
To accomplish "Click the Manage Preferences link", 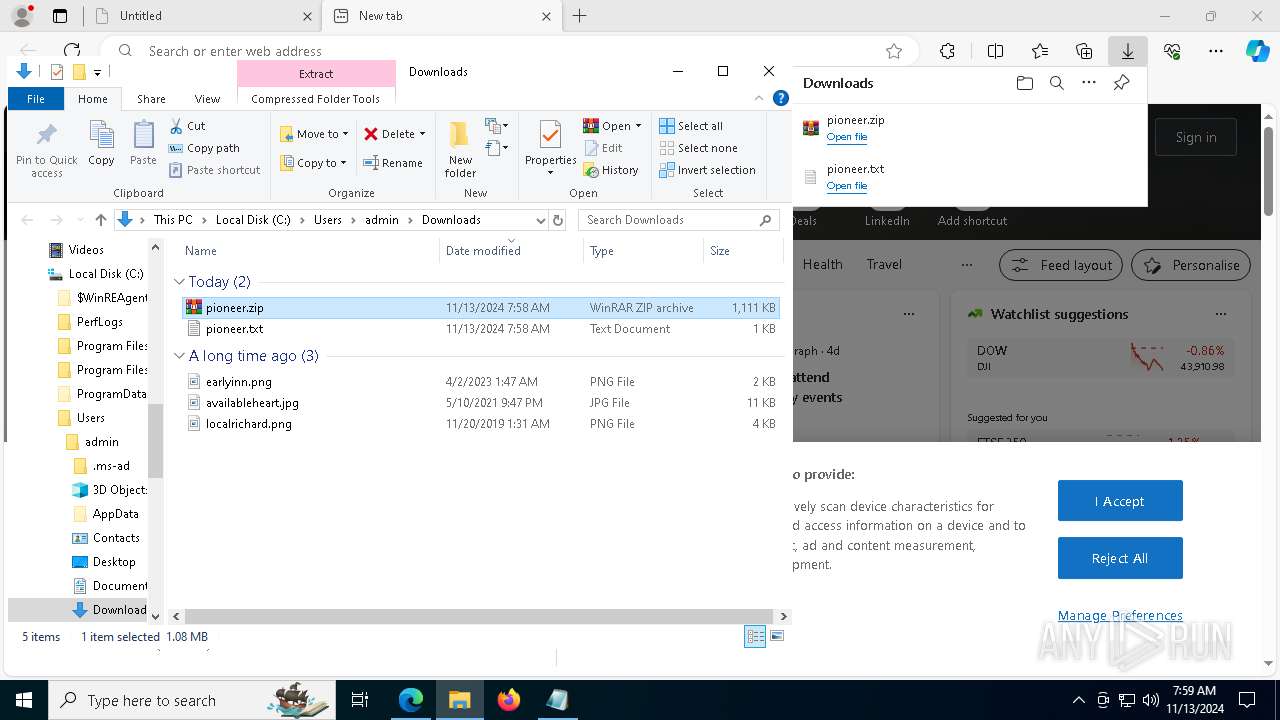I will click(x=1120, y=615).
